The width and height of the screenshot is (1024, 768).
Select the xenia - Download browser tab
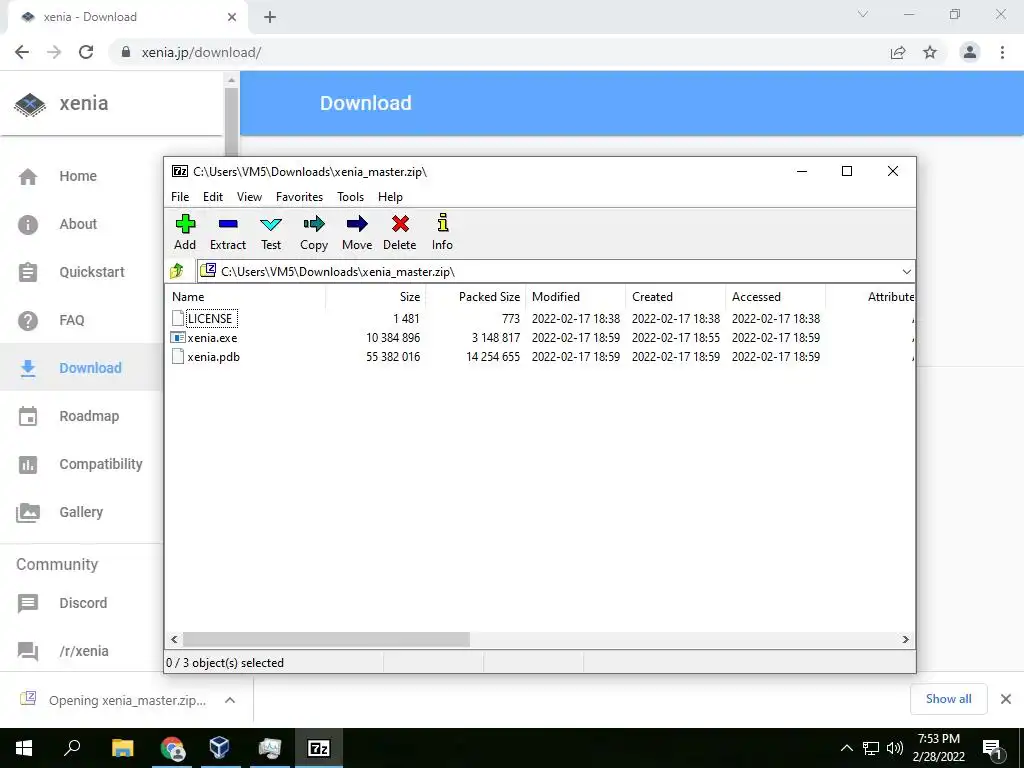127,18
